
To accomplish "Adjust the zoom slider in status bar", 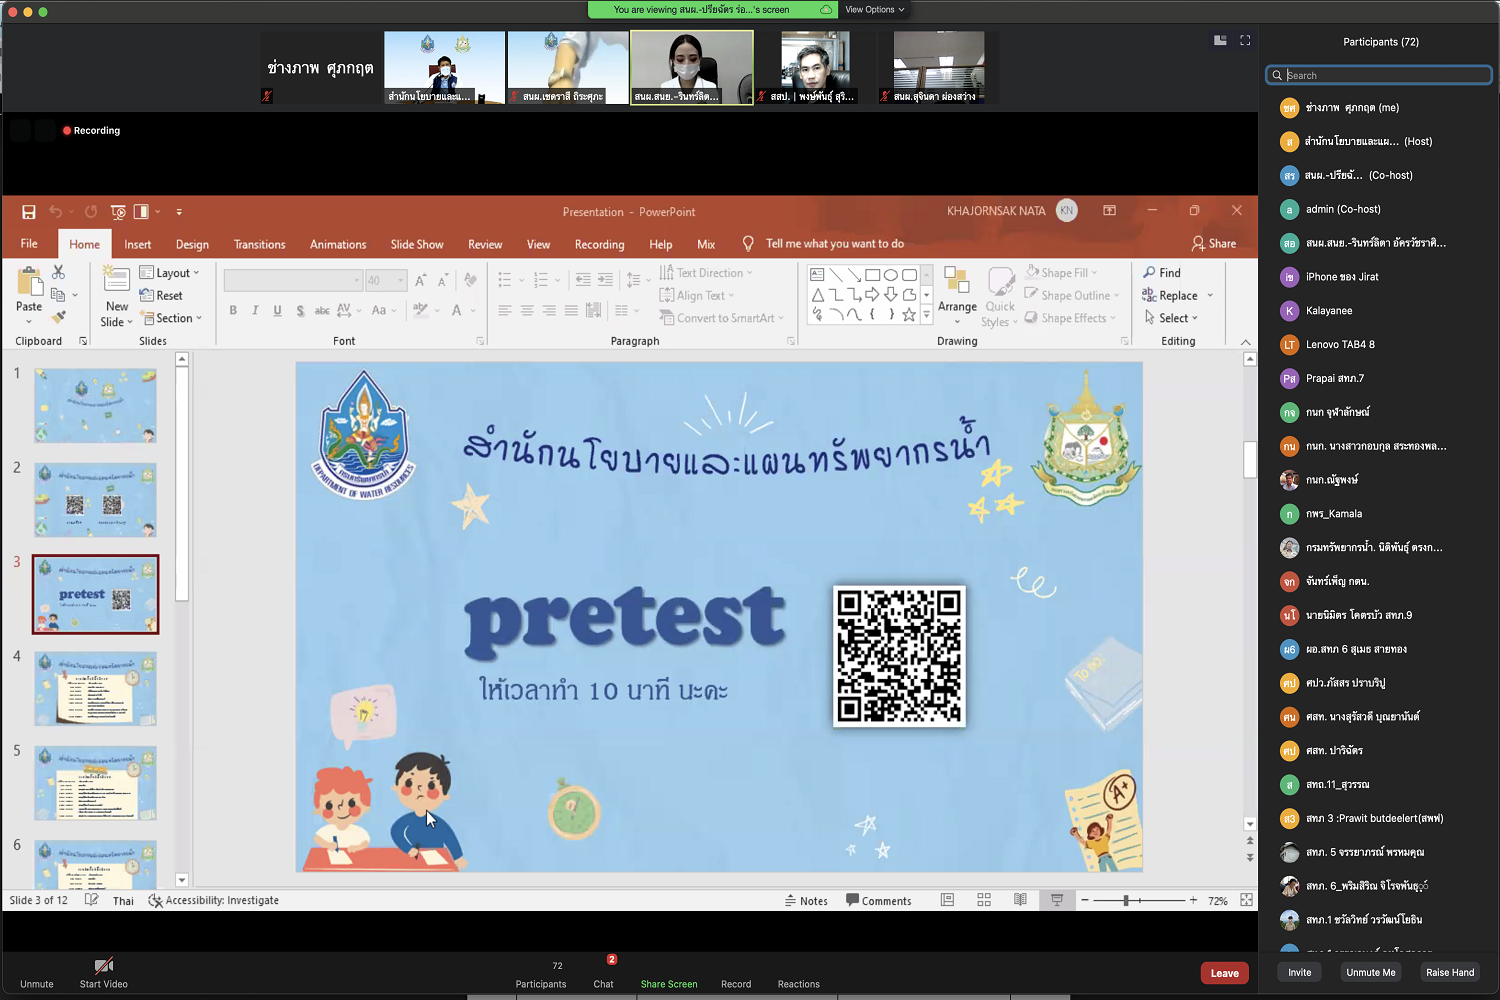I will 1126,900.
